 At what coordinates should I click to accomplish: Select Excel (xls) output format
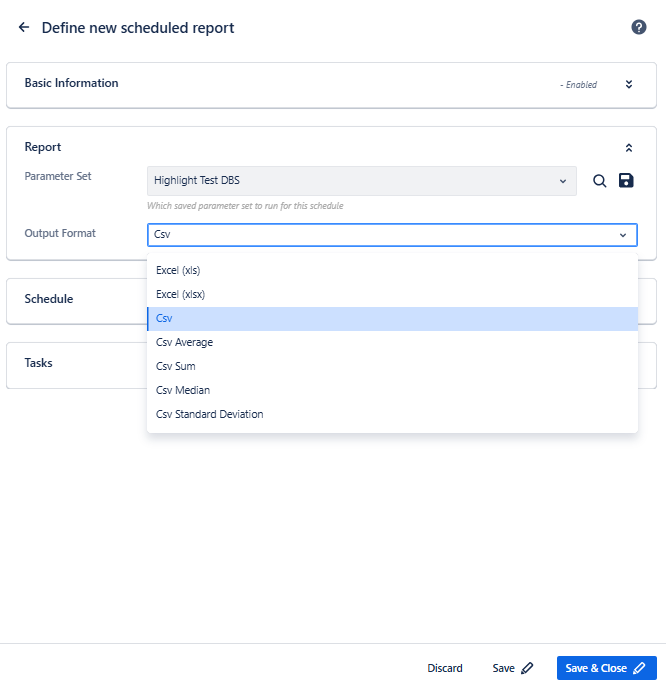coord(180,270)
